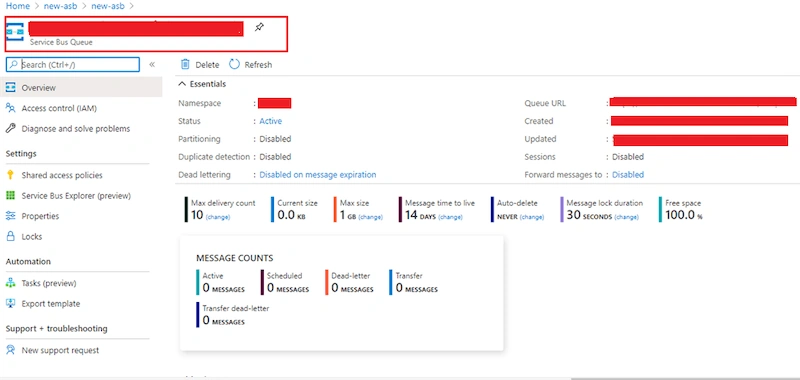Change the Max size value

[x=371, y=217]
